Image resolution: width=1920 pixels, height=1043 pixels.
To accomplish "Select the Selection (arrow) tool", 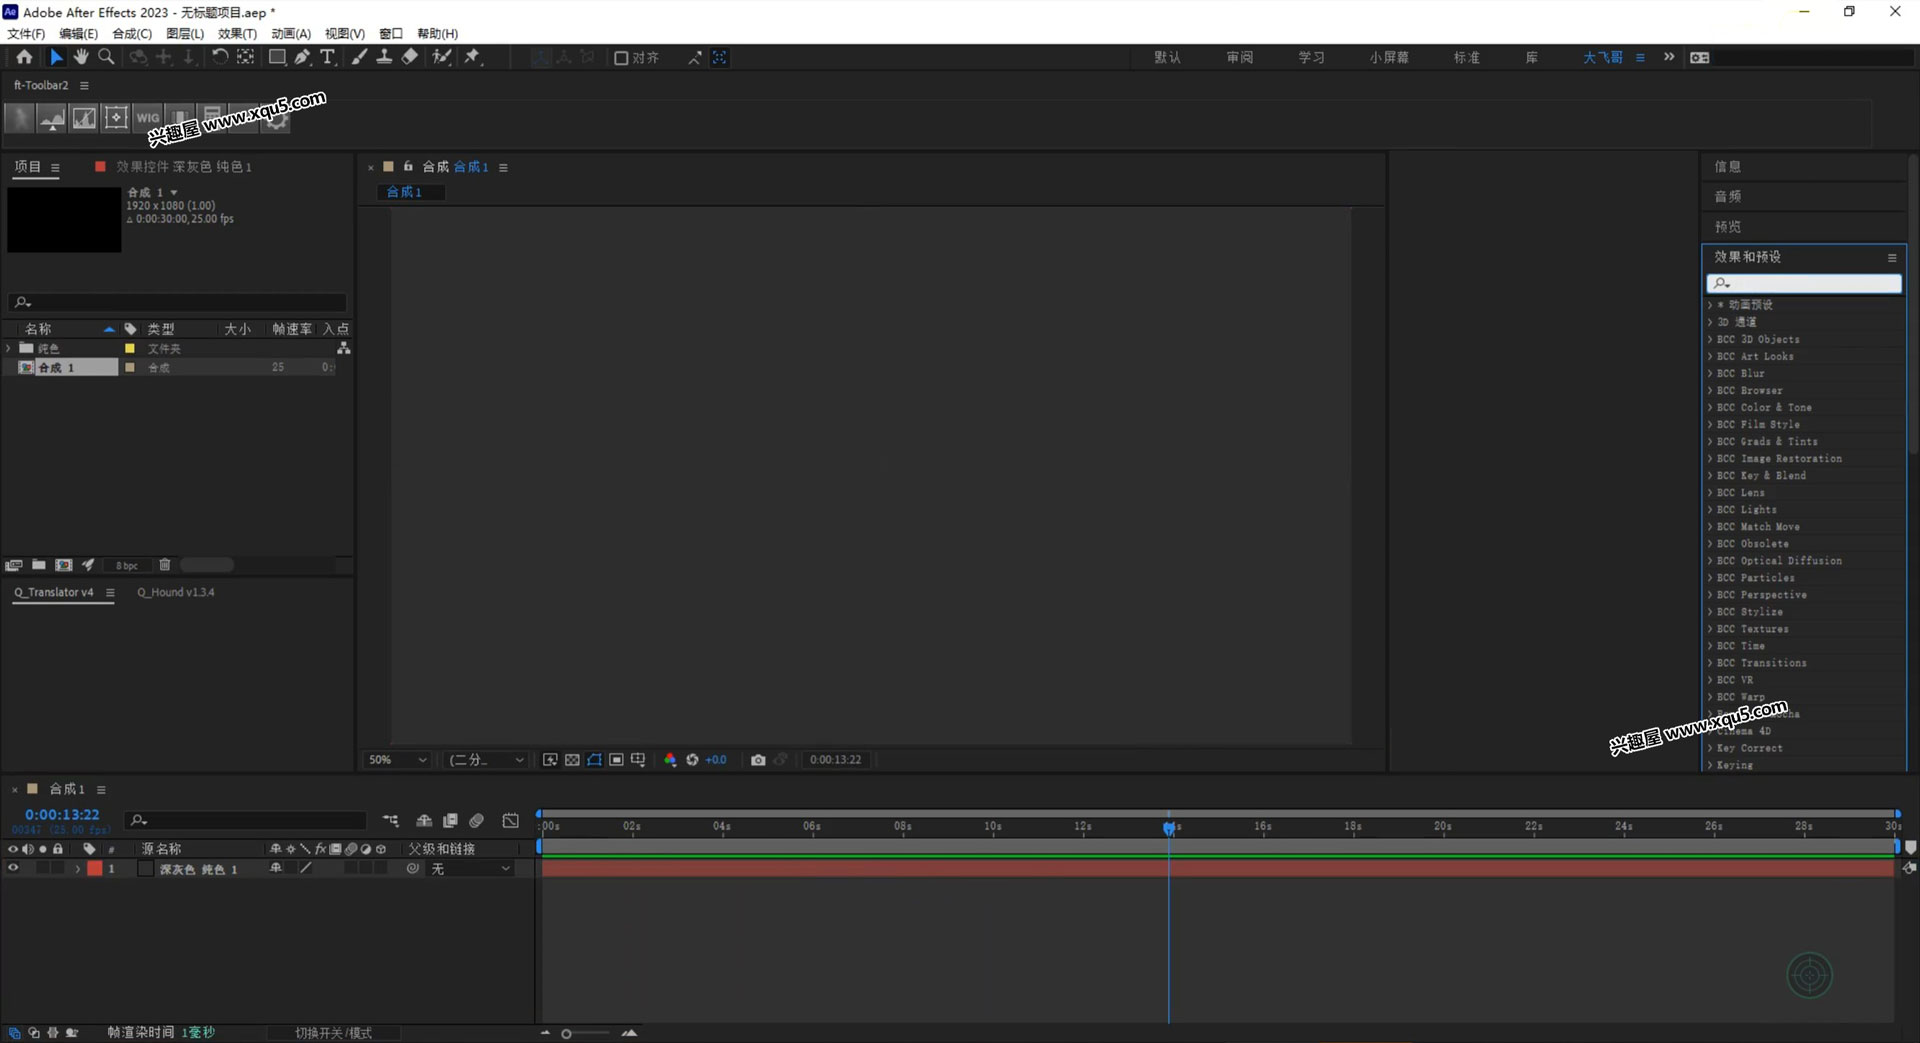I will 57,57.
